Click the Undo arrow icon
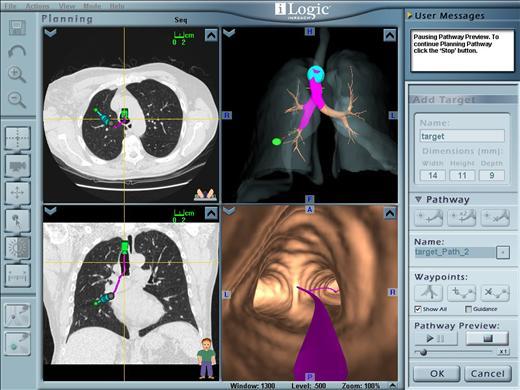The height and width of the screenshot is (390, 520). pyautogui.click(x=17, y=51)
